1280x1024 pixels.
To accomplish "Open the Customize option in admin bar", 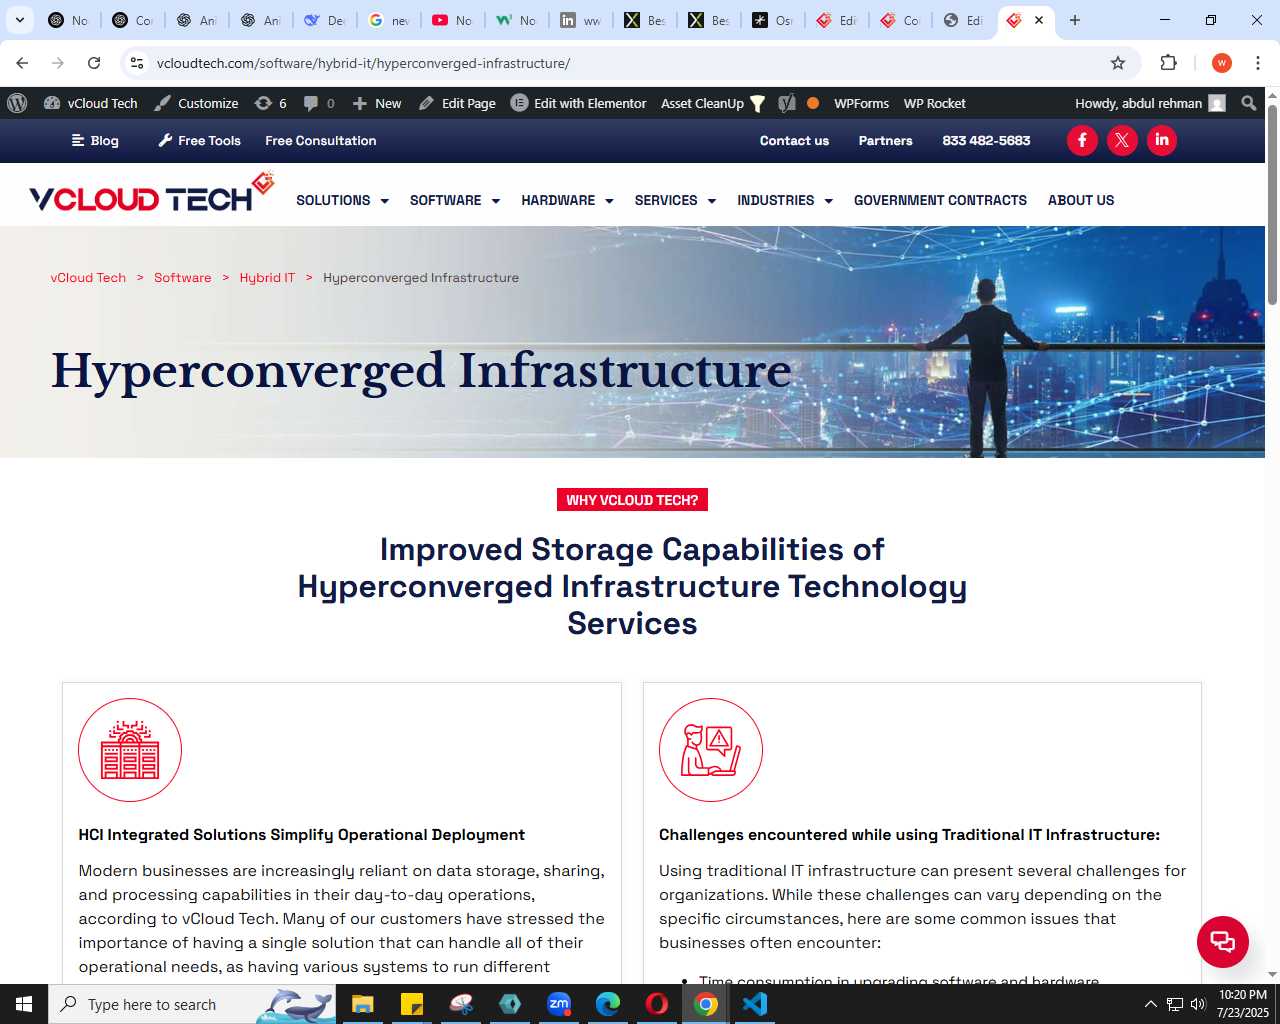I will point(196,103).
